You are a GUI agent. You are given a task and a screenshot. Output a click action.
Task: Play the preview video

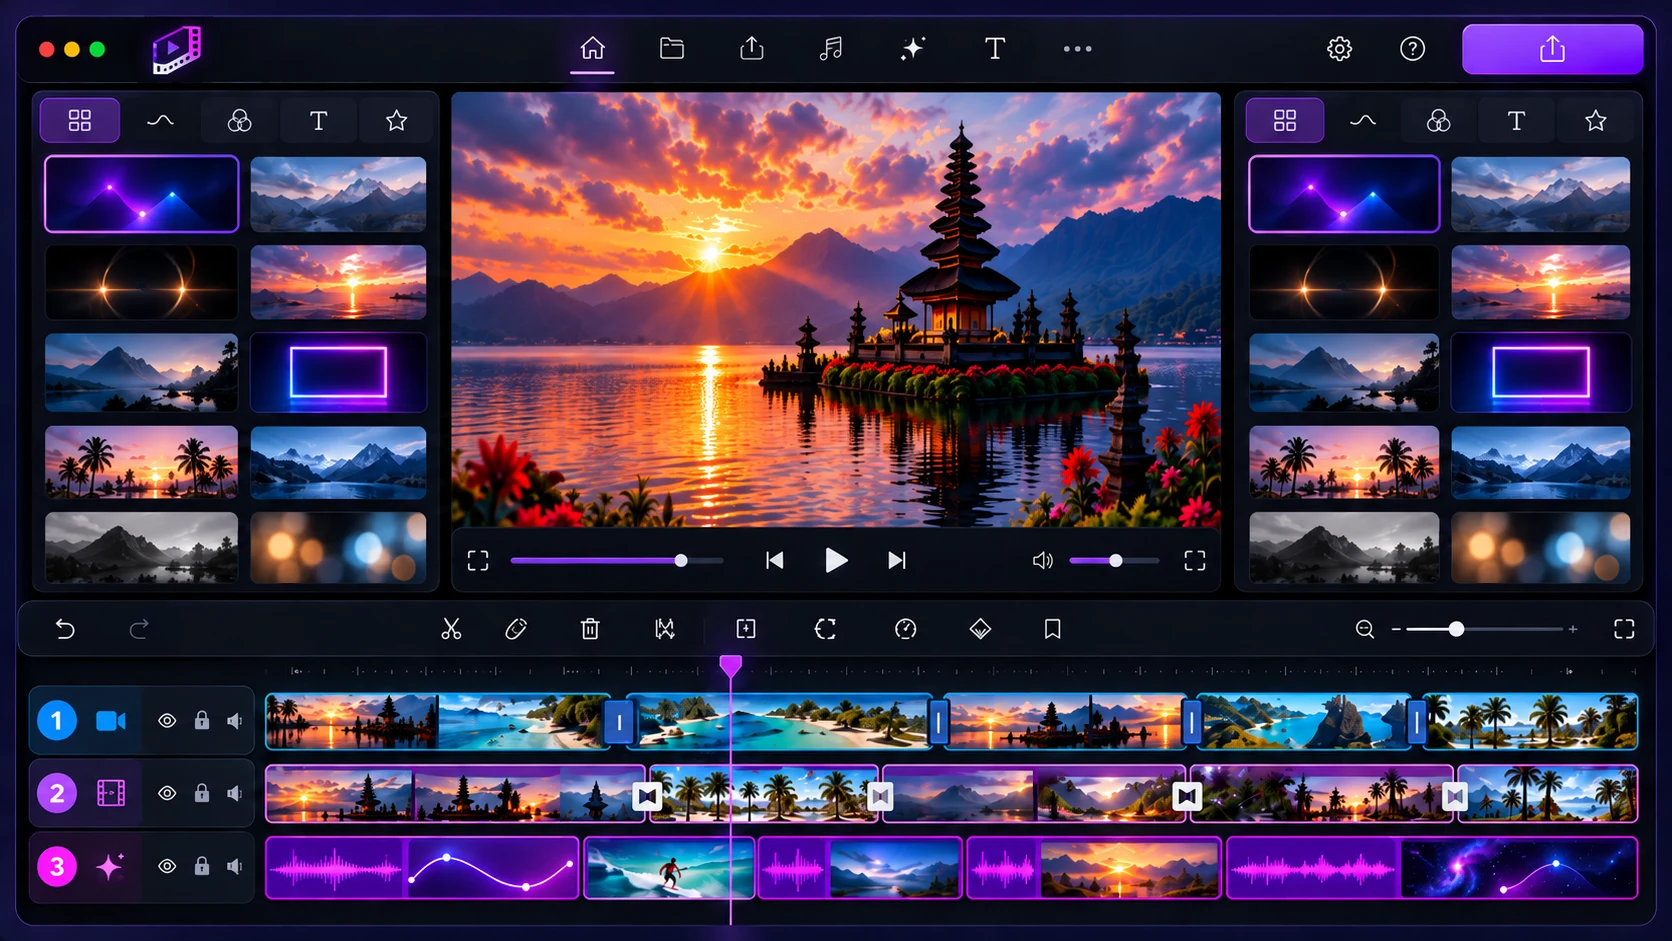pyautogui.click(x=836, y=560)
